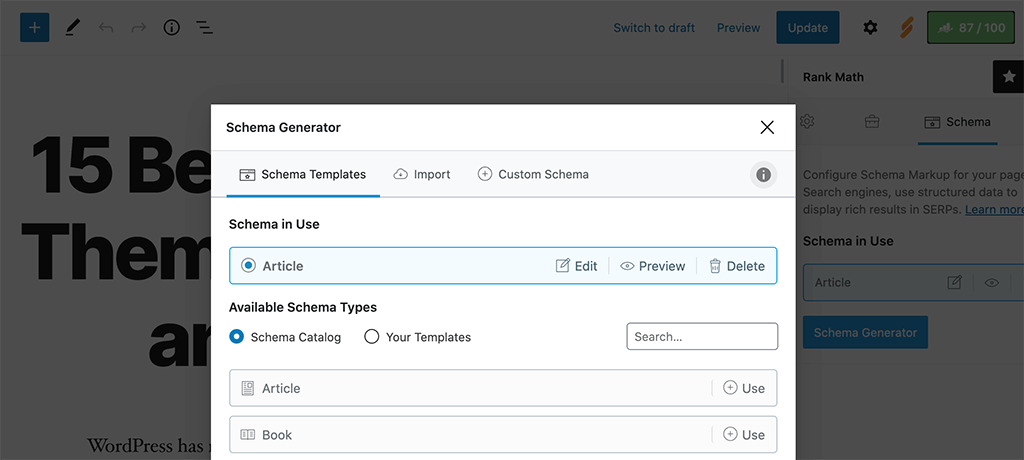The height and width of the screenshot is (460, 1024).
Task: Select the pencil edit tools icon
Action: point(72,27)
